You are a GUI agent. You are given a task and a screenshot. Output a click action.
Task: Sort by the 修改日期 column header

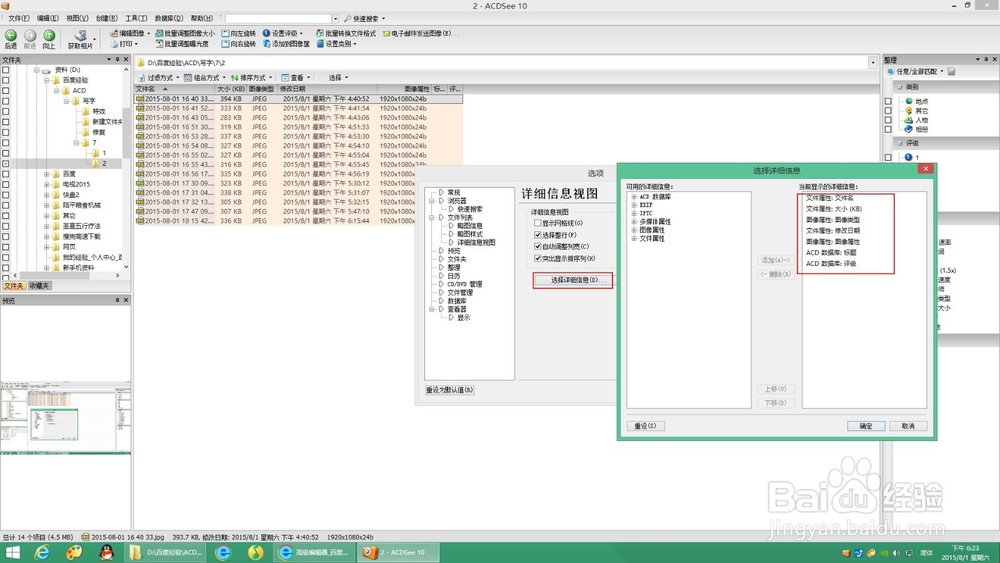pos(327,89)
